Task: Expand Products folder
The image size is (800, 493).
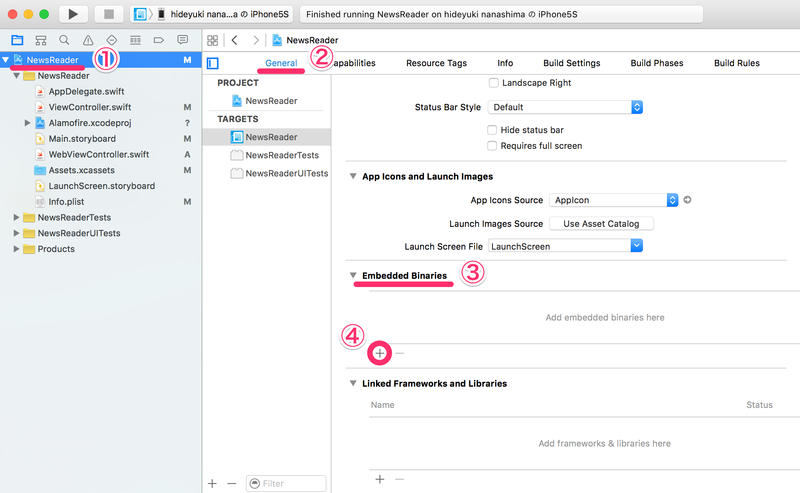Action: click(16, 249)
